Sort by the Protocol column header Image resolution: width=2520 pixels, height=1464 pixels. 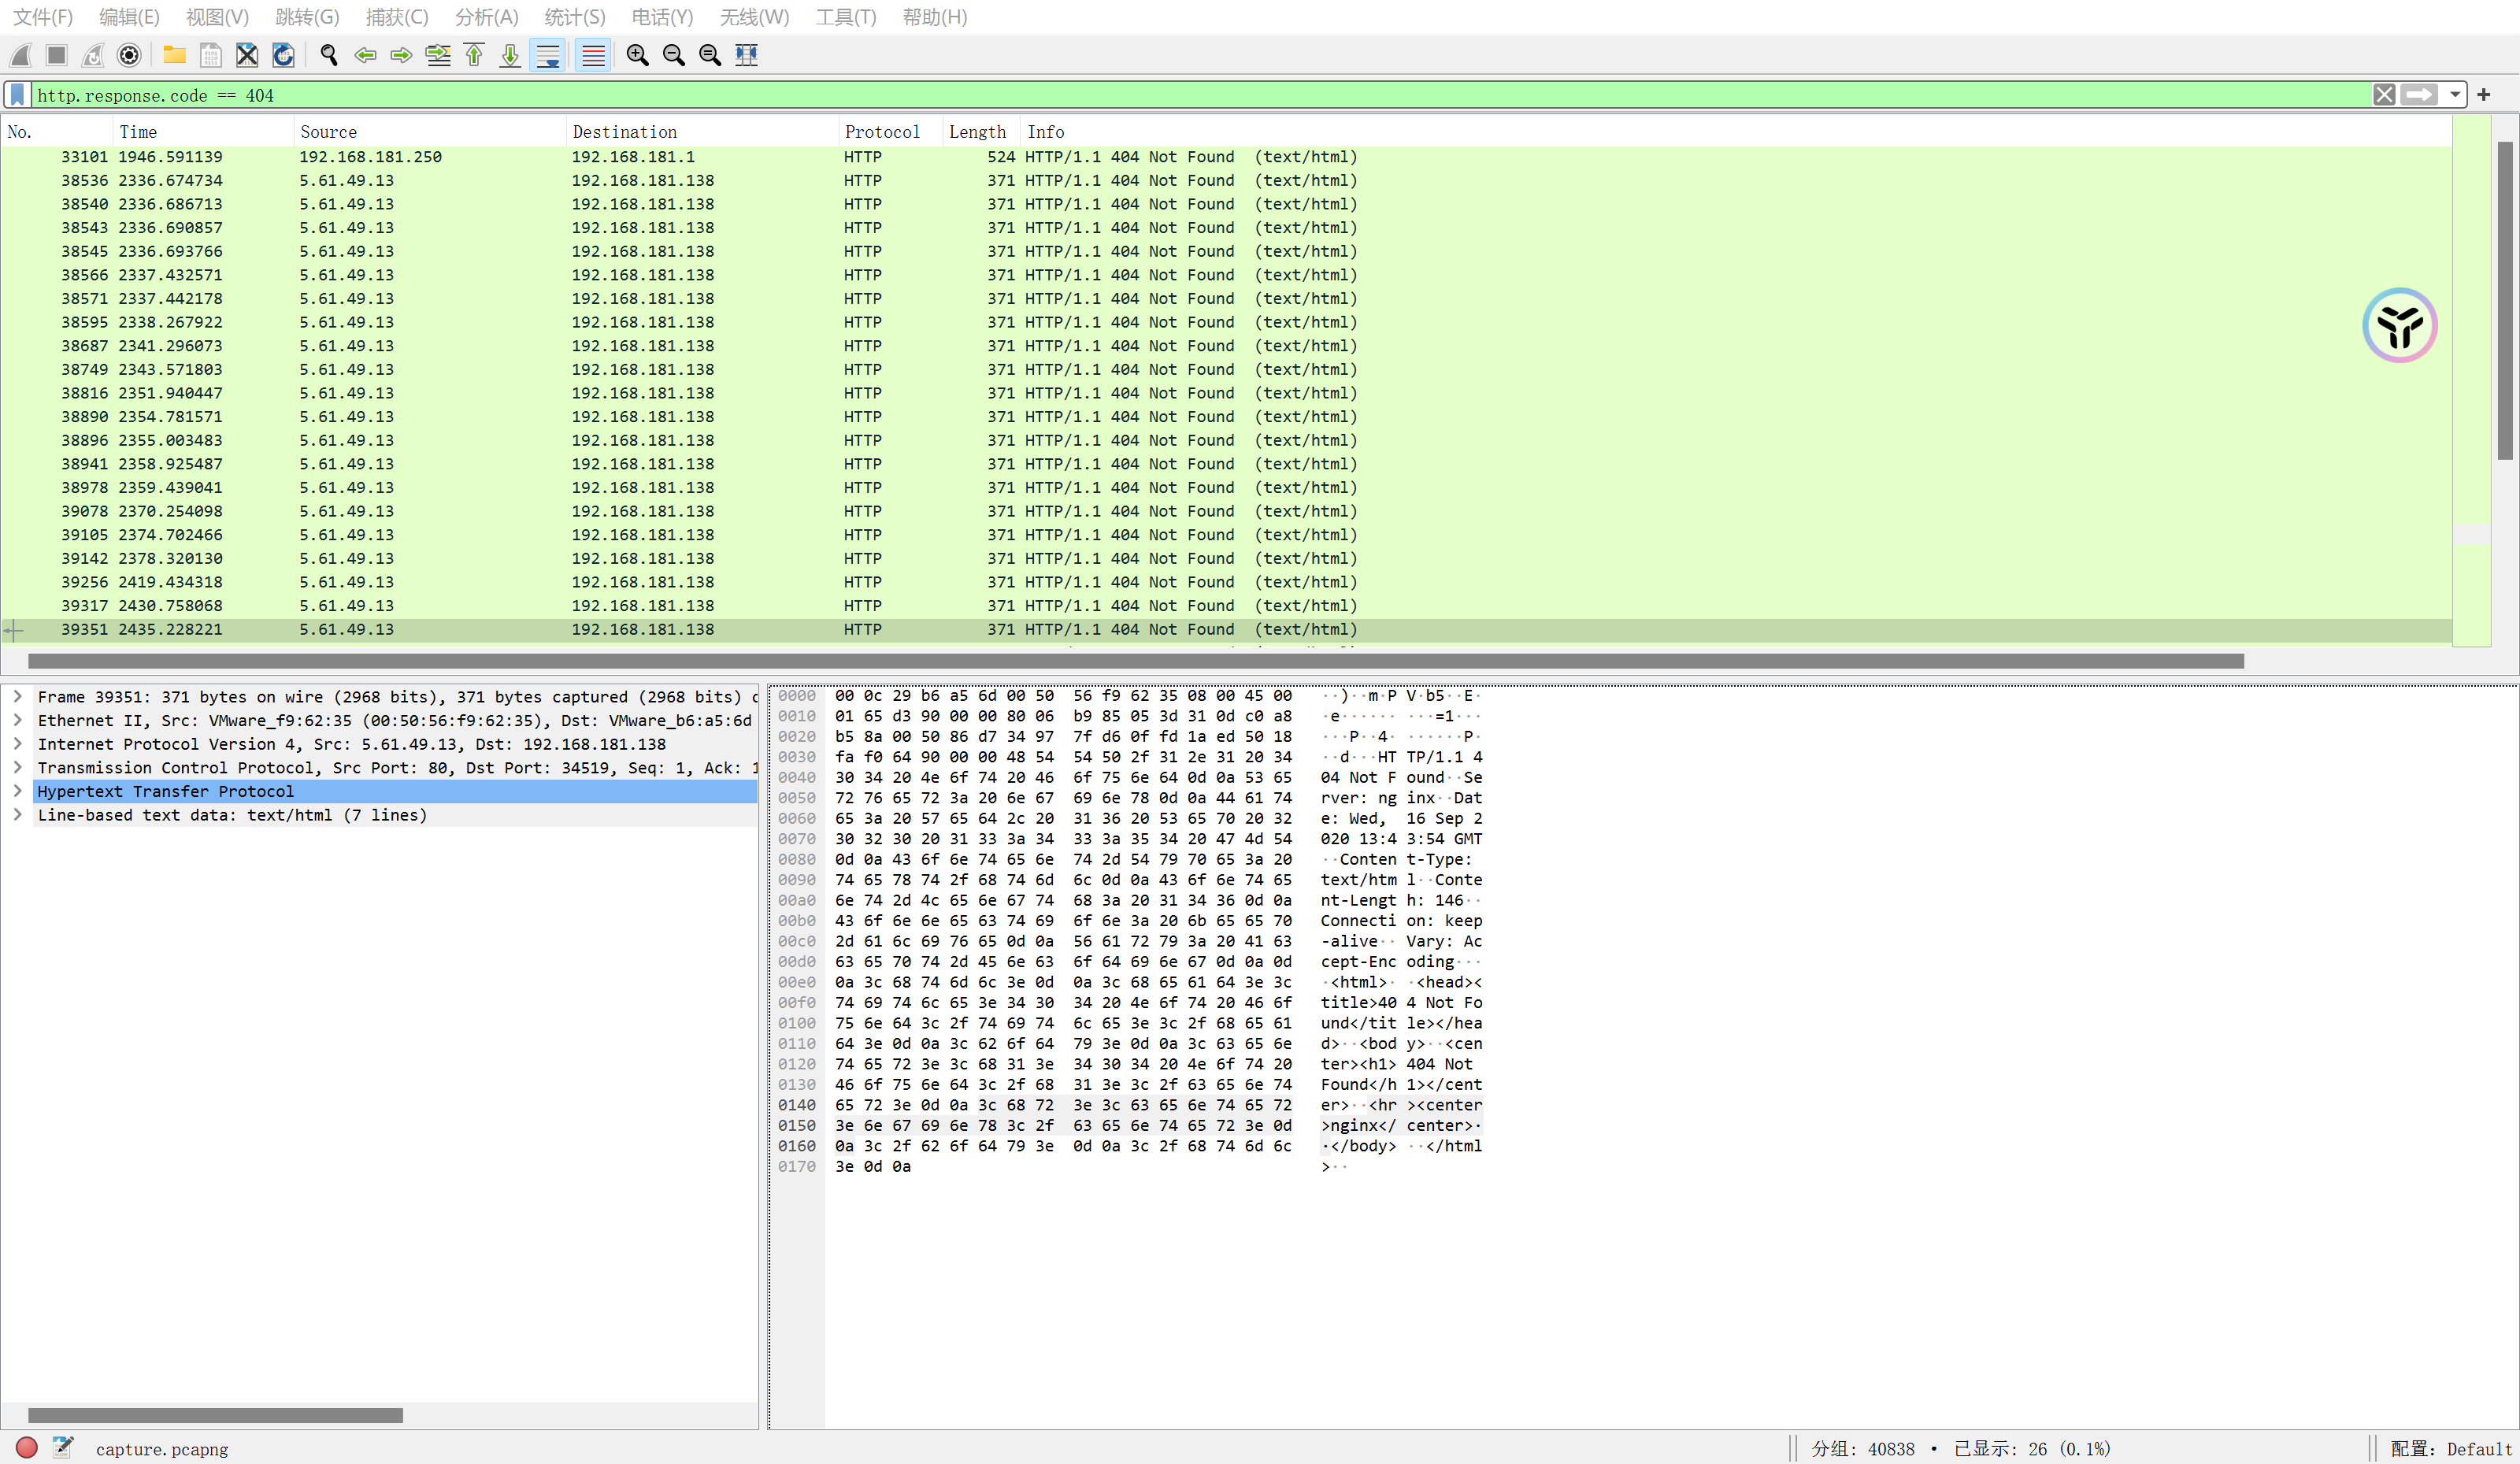(890, 132)
